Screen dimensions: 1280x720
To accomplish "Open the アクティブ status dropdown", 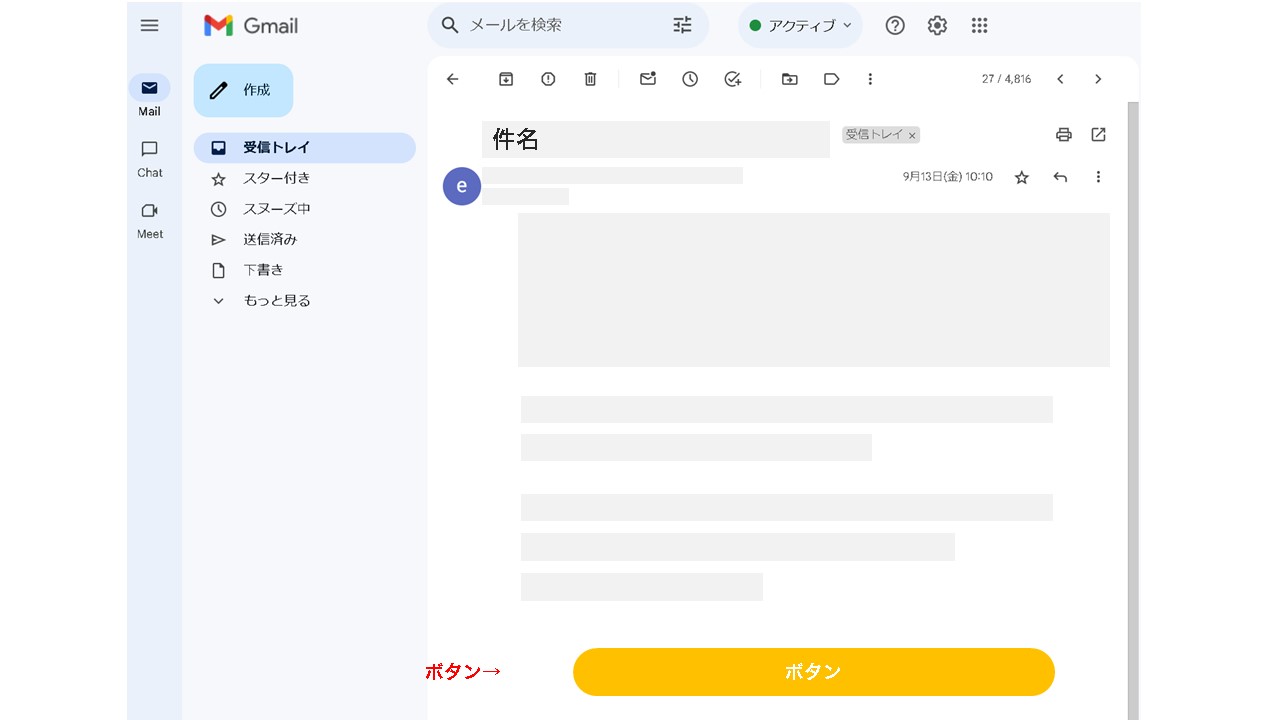I will click(x=800, y=25).
